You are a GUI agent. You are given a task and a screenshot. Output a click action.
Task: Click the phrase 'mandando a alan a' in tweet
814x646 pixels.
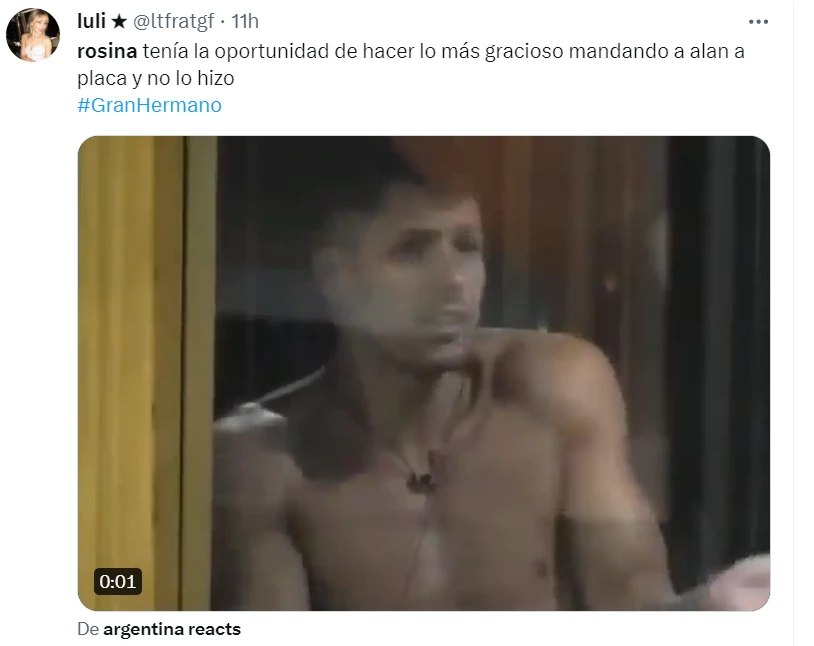pyautogui.click(x=657, y=51)
